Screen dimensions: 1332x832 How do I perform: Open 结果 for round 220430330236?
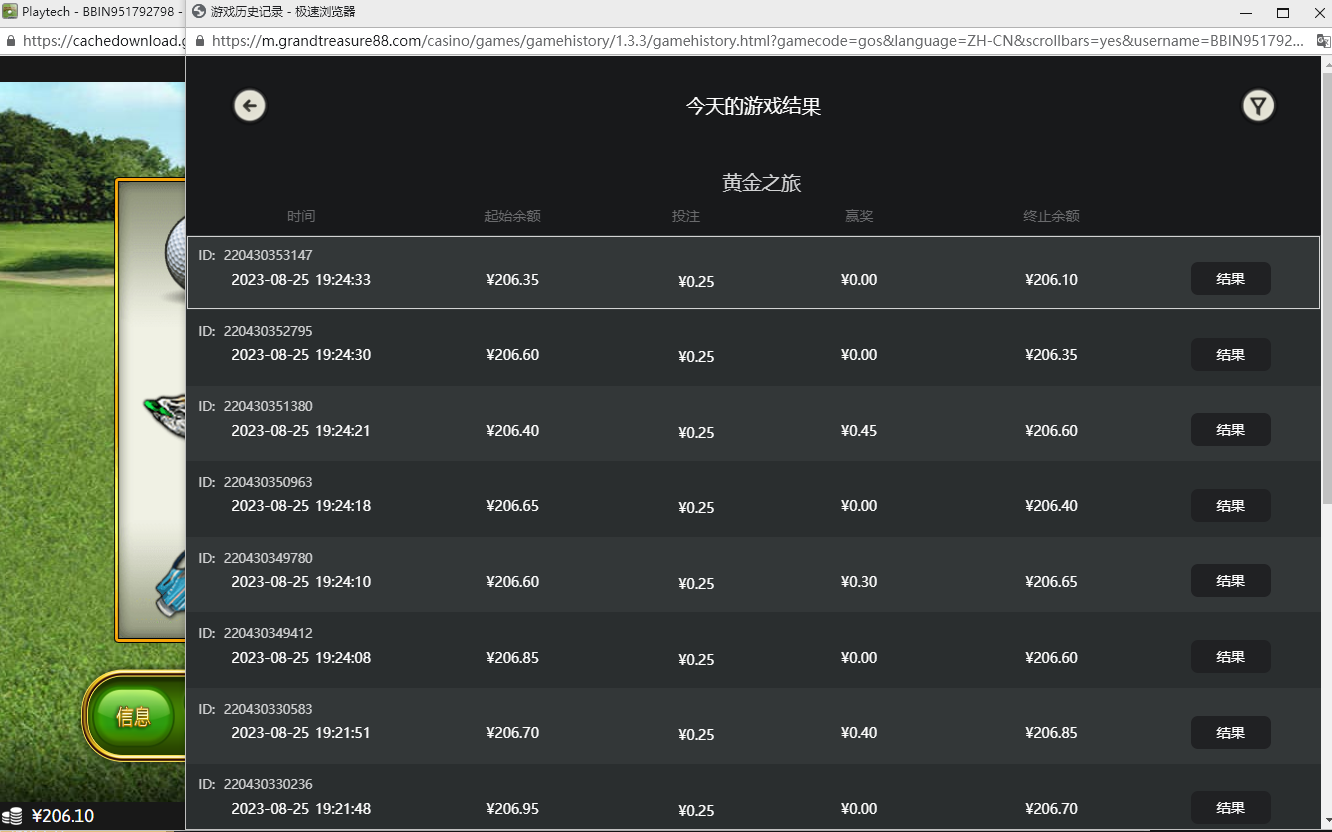1230,808
